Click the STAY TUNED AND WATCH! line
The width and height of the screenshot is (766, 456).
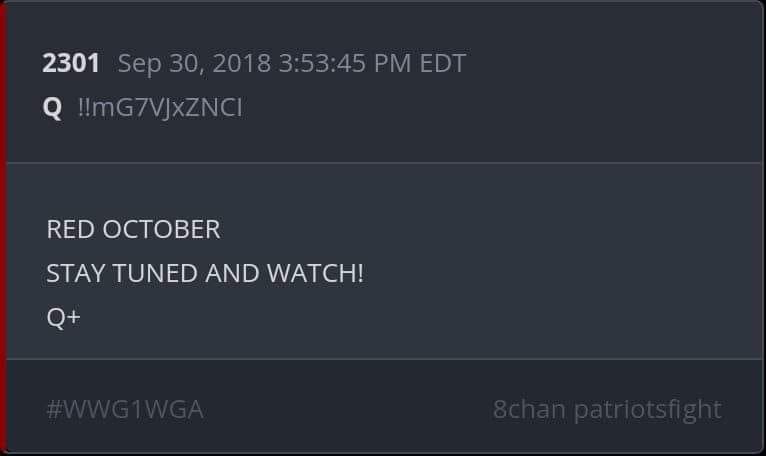click(205, 273)
